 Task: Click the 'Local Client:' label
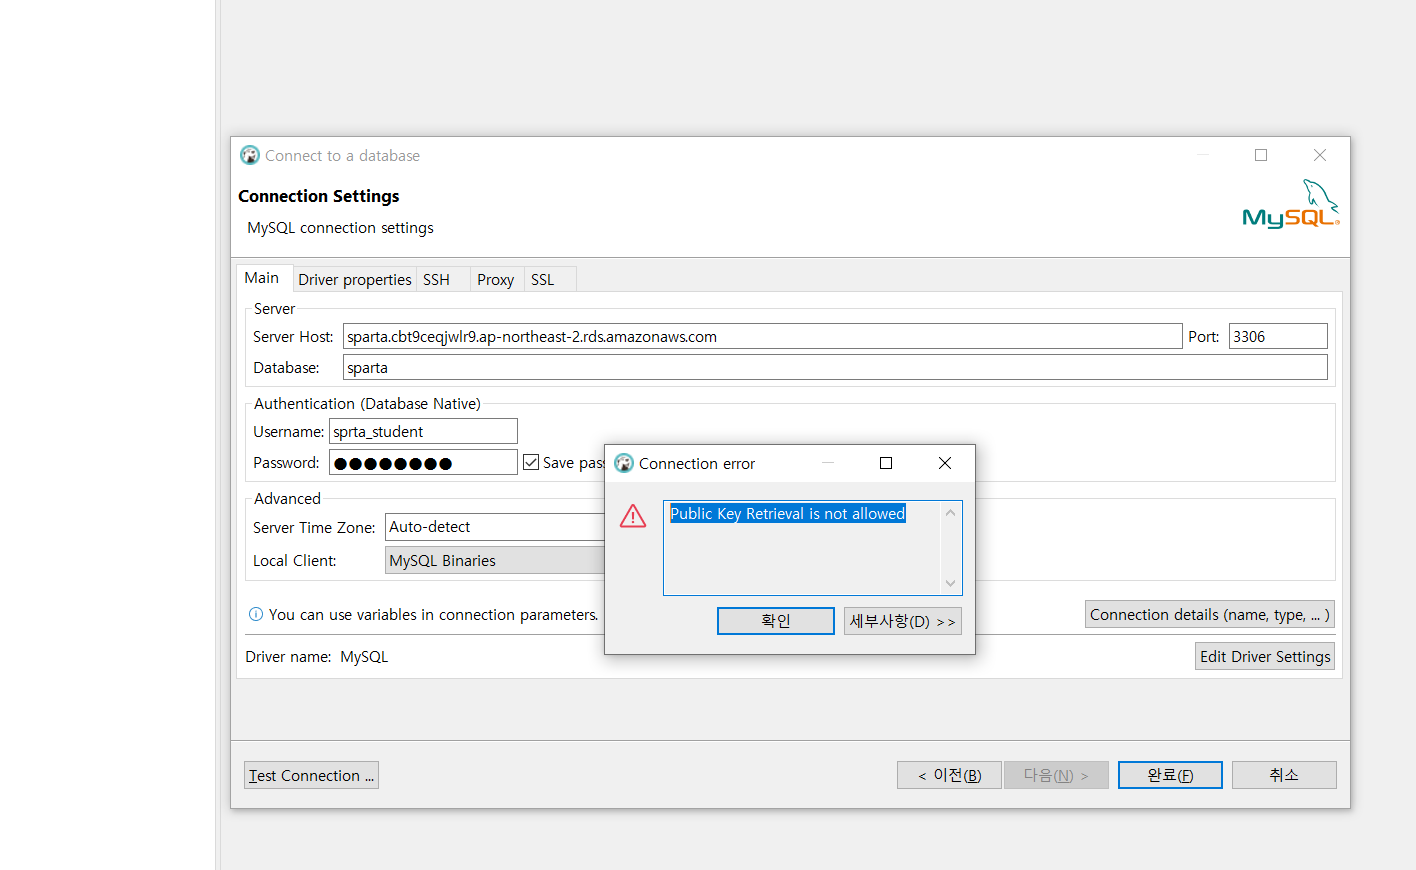(x=295, y=560)
